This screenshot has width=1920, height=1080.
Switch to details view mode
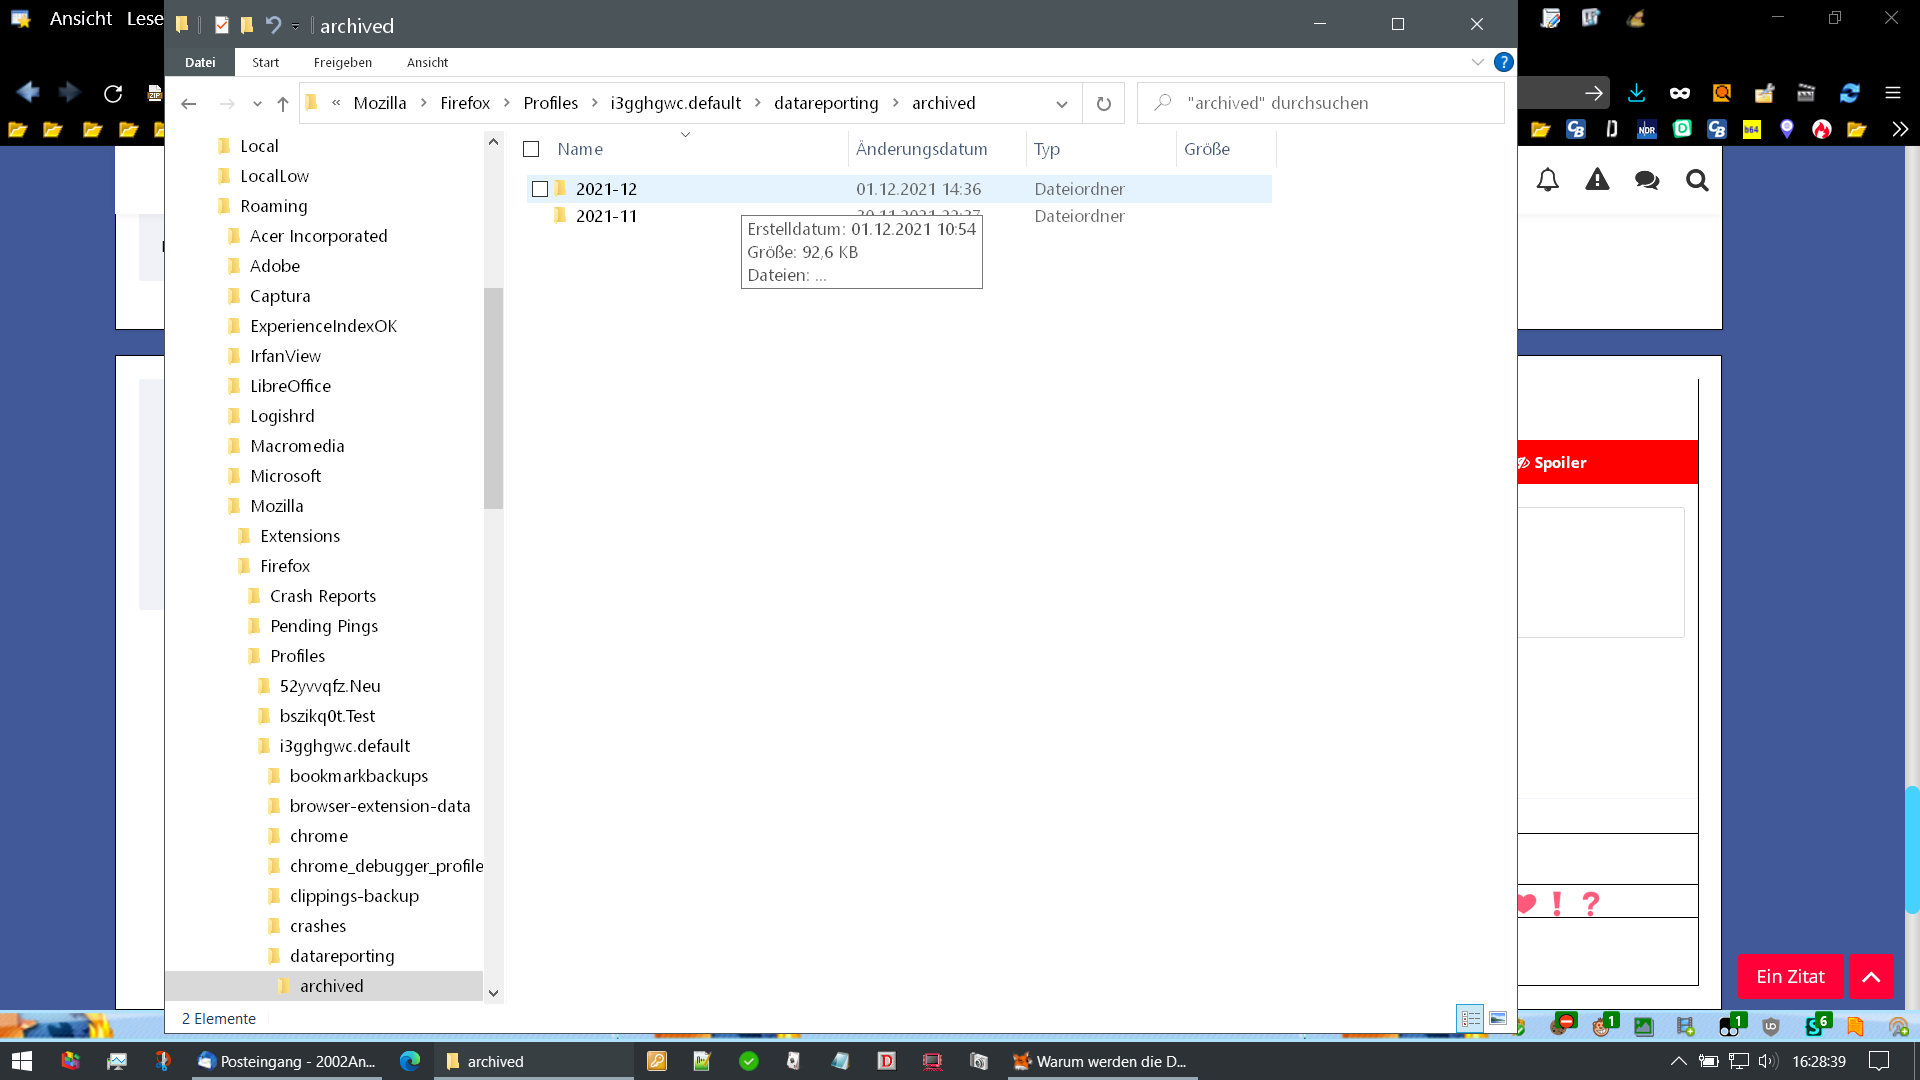1470,1018
